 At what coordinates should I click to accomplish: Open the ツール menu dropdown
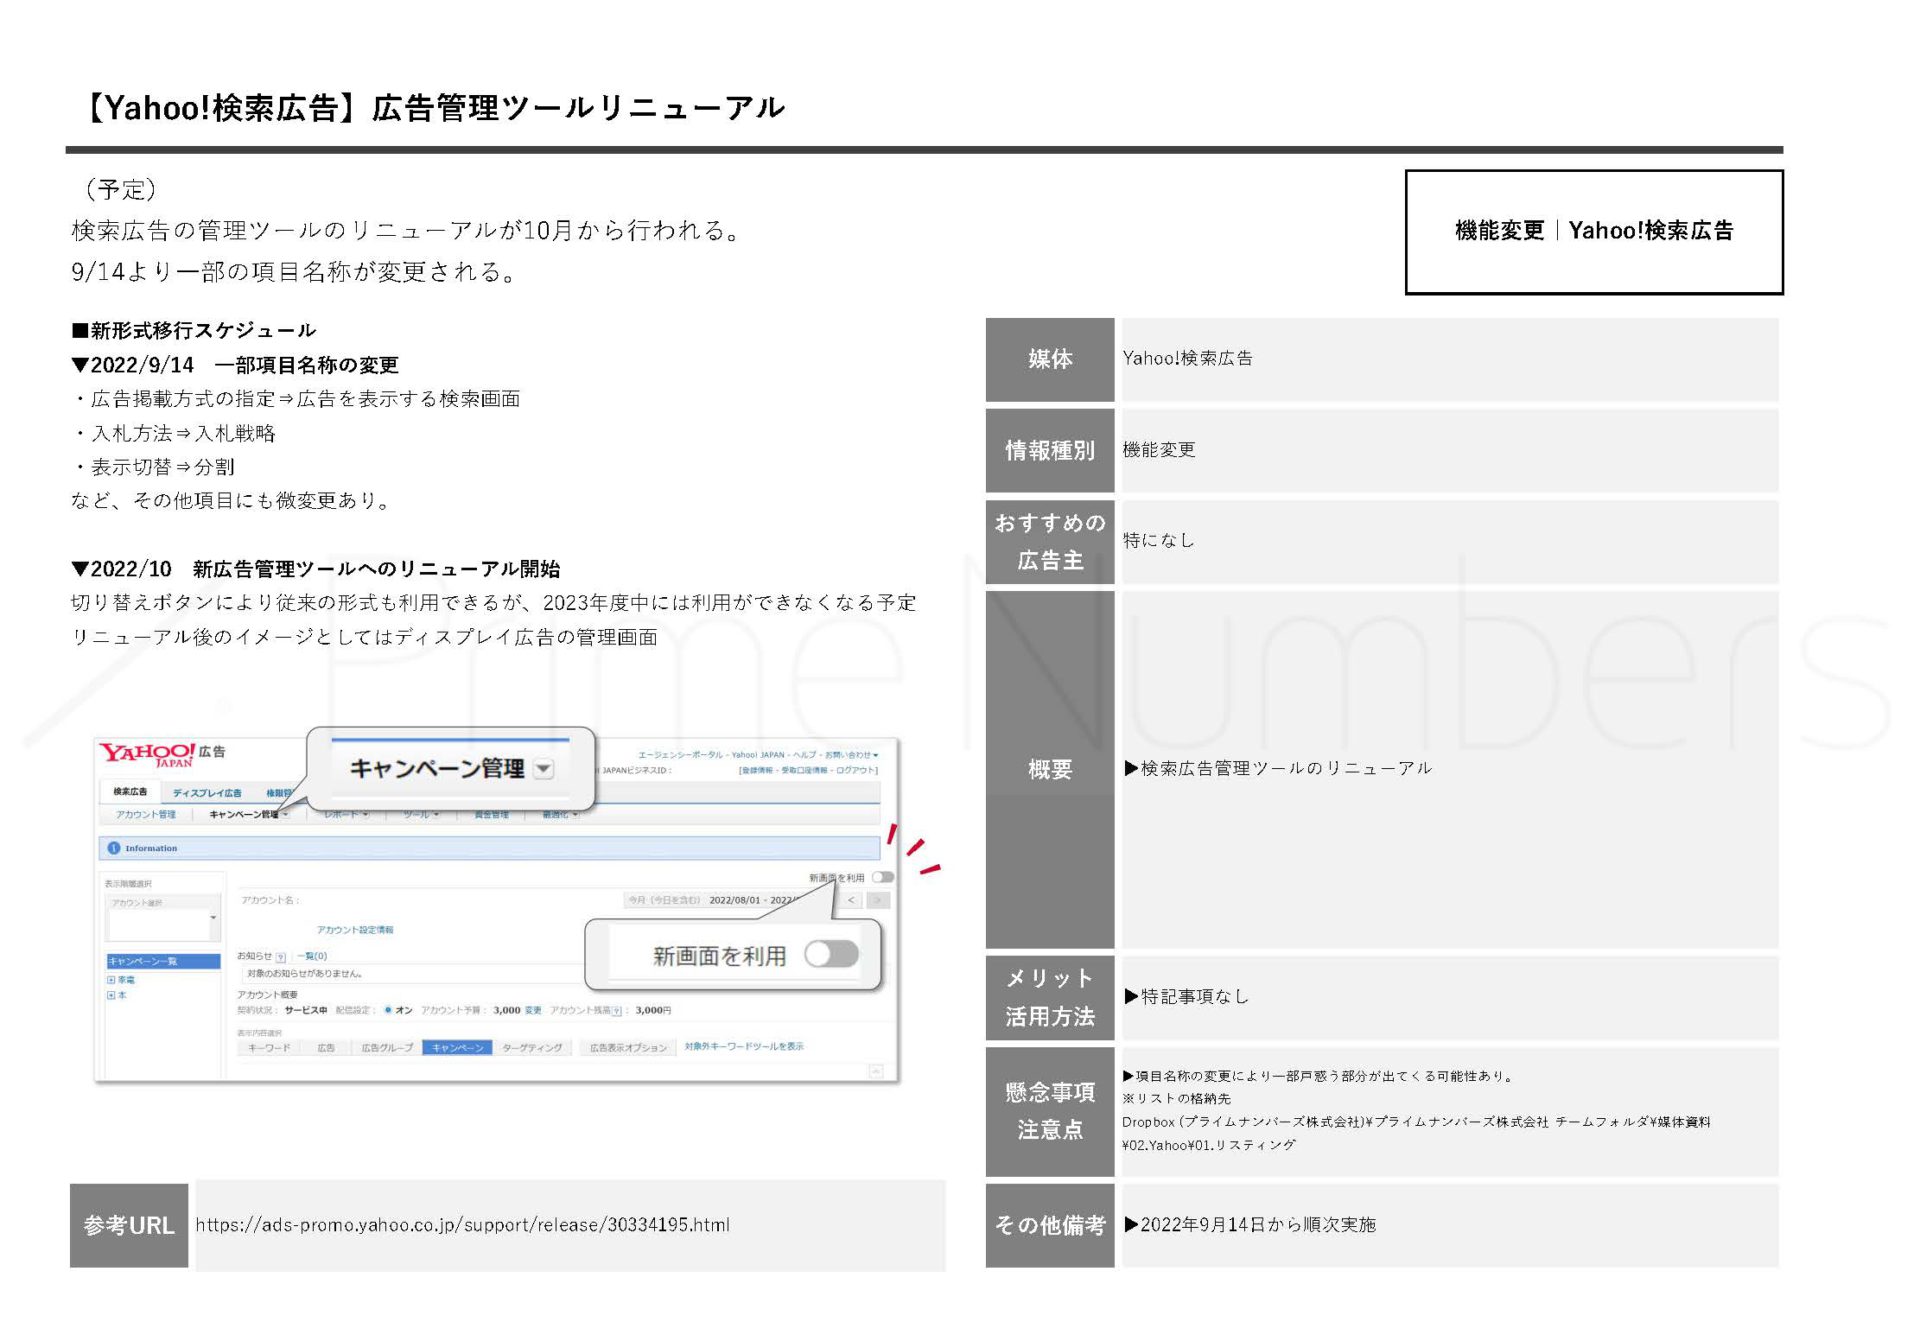pos(421,814)
